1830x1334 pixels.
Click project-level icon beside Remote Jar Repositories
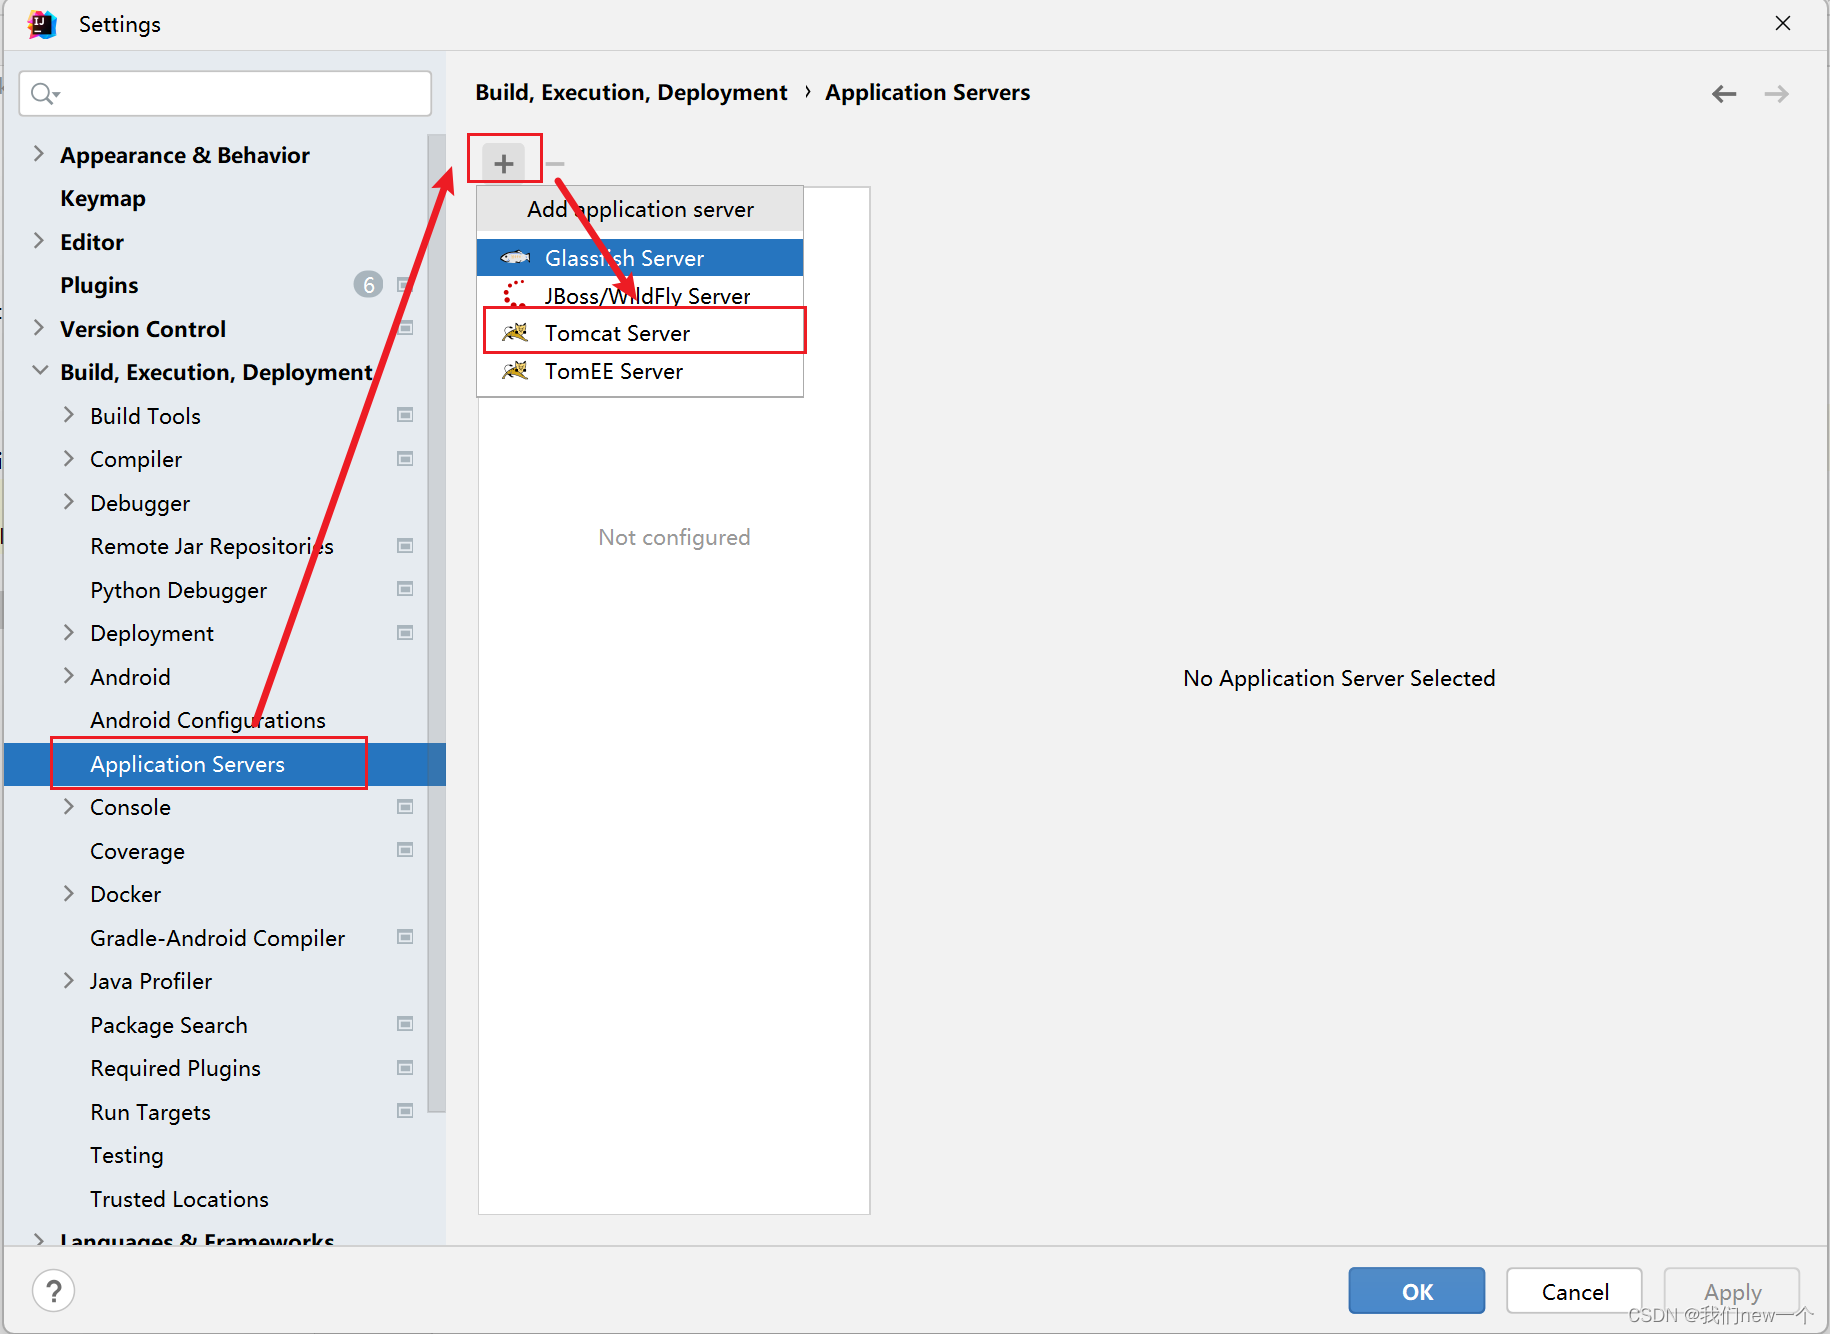[405, 546]
